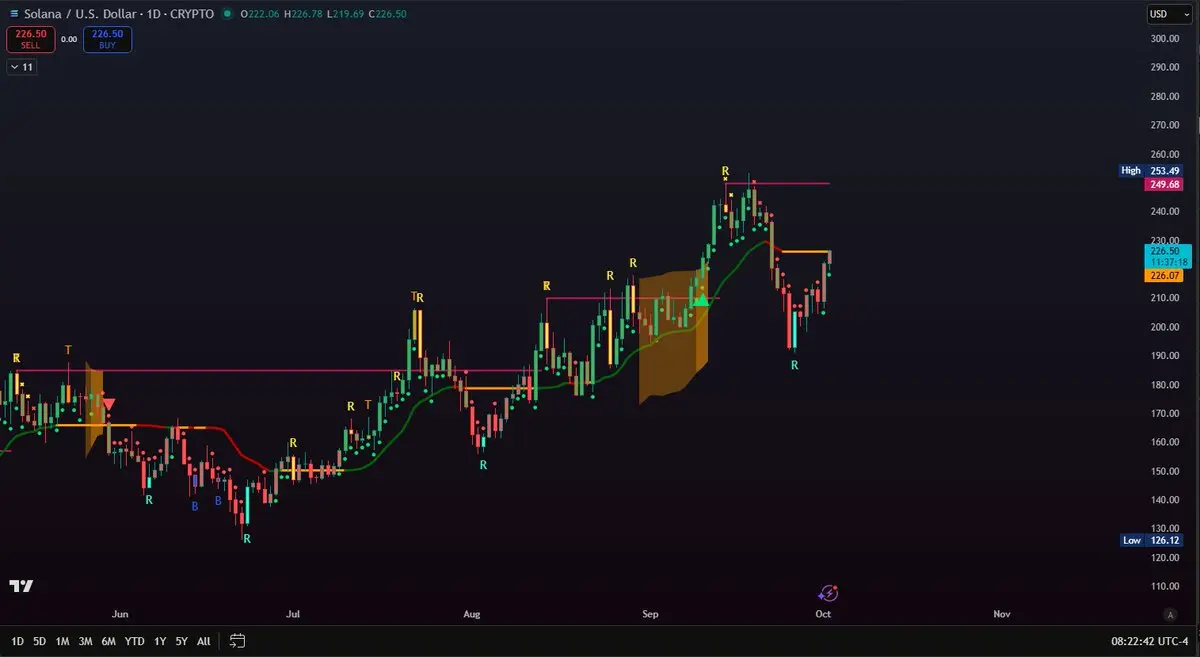Open the Go to date calendar icon
The width and height of the screenshot is (1200, 657).
point(237,641)
